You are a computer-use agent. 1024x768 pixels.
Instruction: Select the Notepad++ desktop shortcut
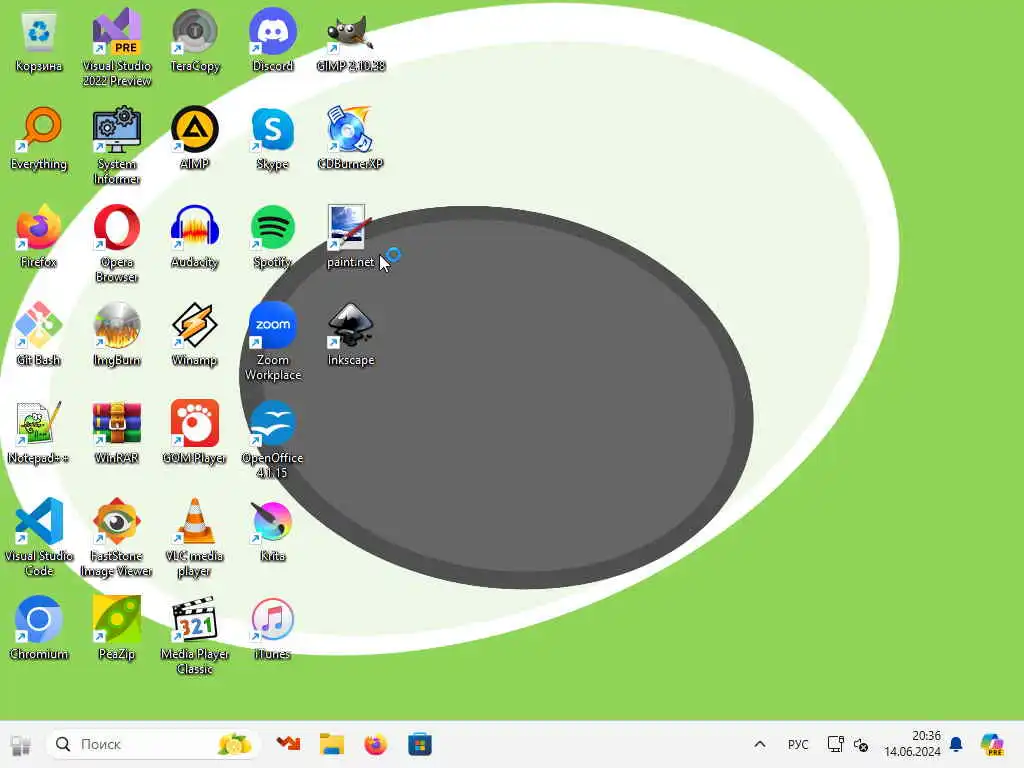tap(39, 432)
